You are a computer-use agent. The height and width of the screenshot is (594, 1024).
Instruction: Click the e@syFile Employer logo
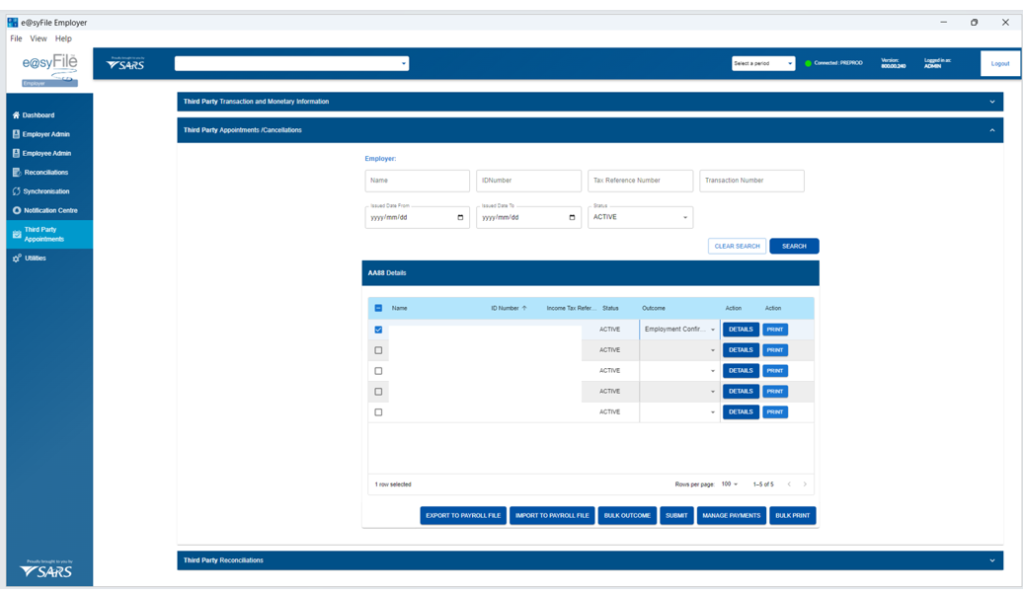coord(50,70)
